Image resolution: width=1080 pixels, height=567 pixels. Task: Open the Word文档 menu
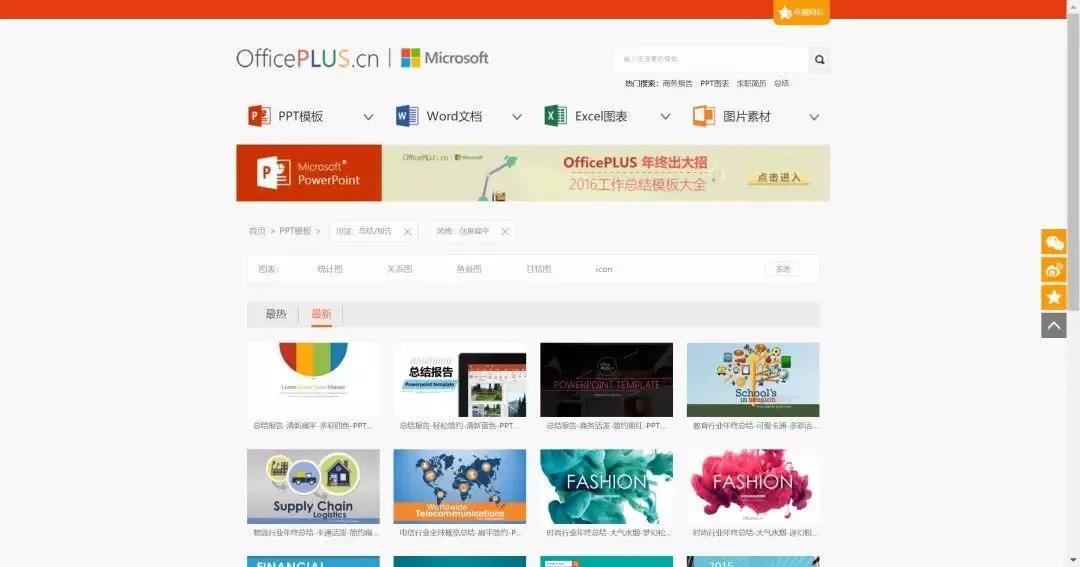[x=454, y=116]
